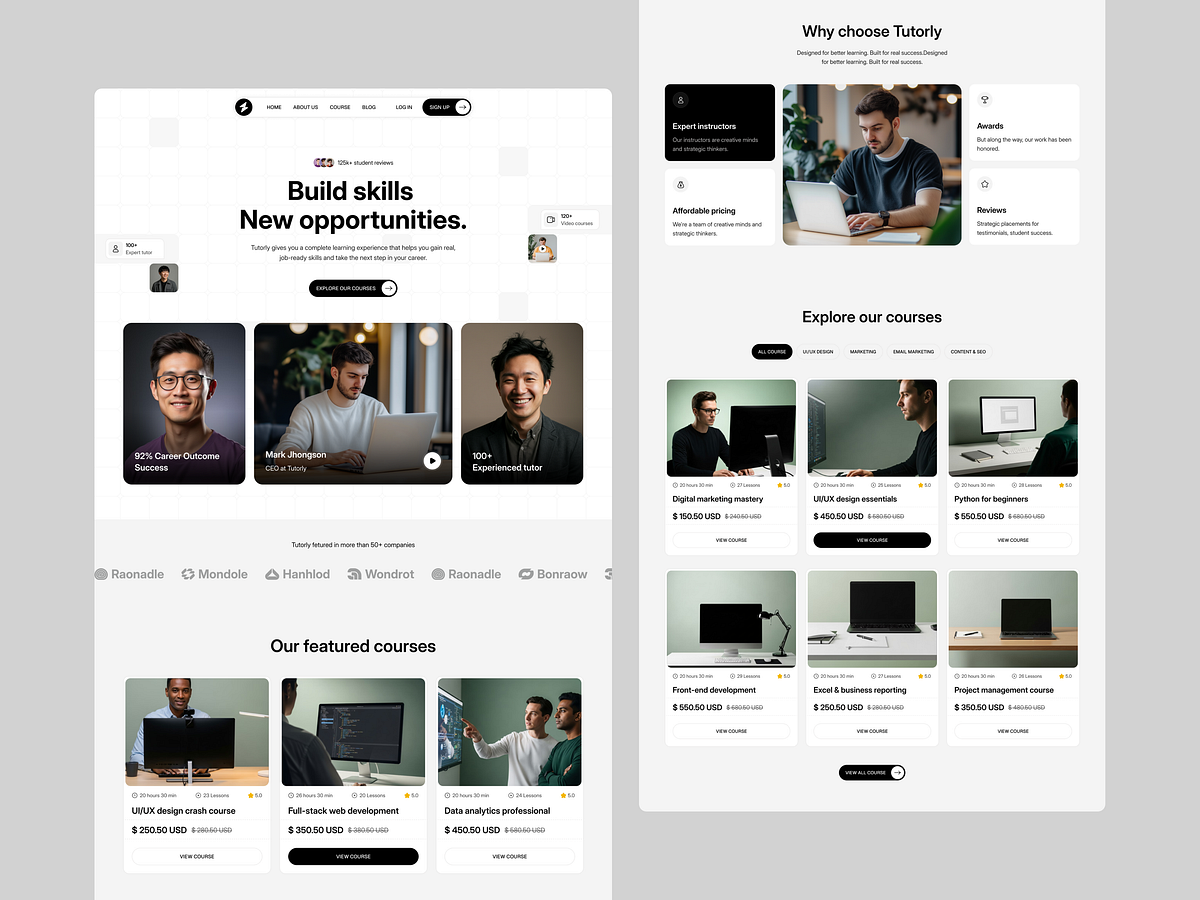Click the Tutorly lightning bolt logo
The width and height of the screenshot is (1200, 900).
[x=243, y=107]
